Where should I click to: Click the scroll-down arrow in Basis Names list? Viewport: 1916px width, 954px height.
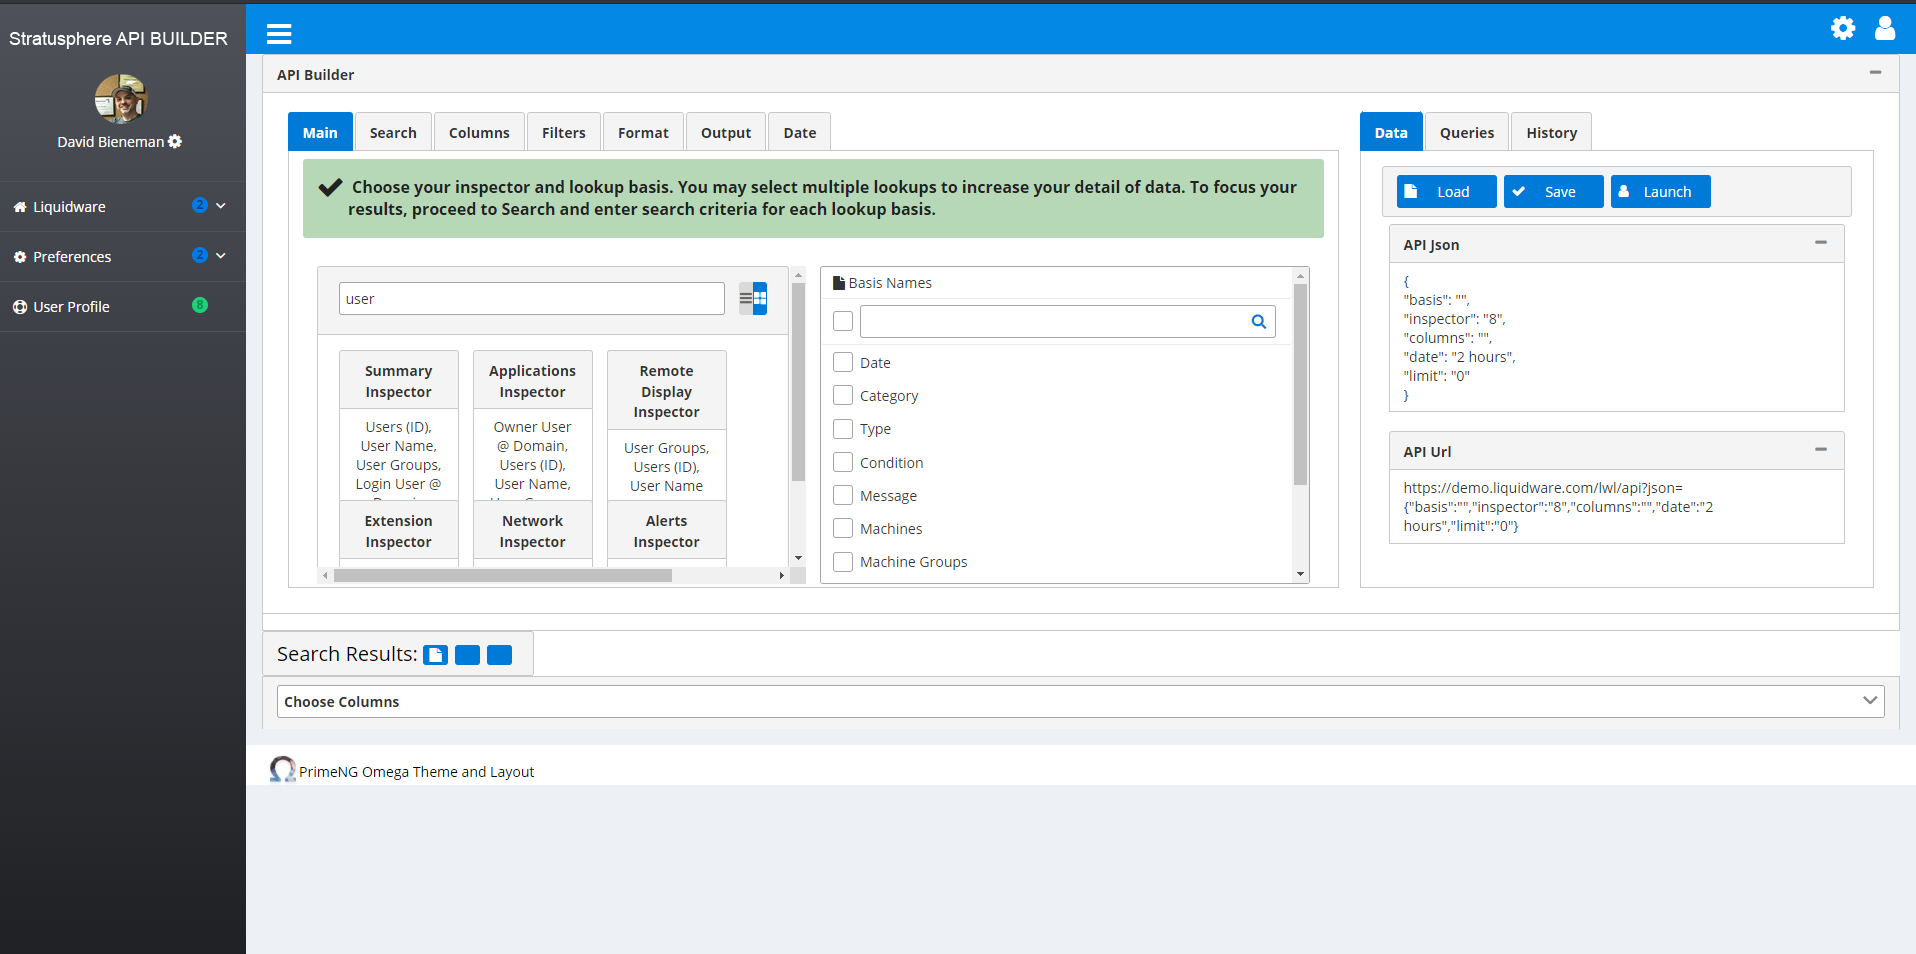[1300, 574]
